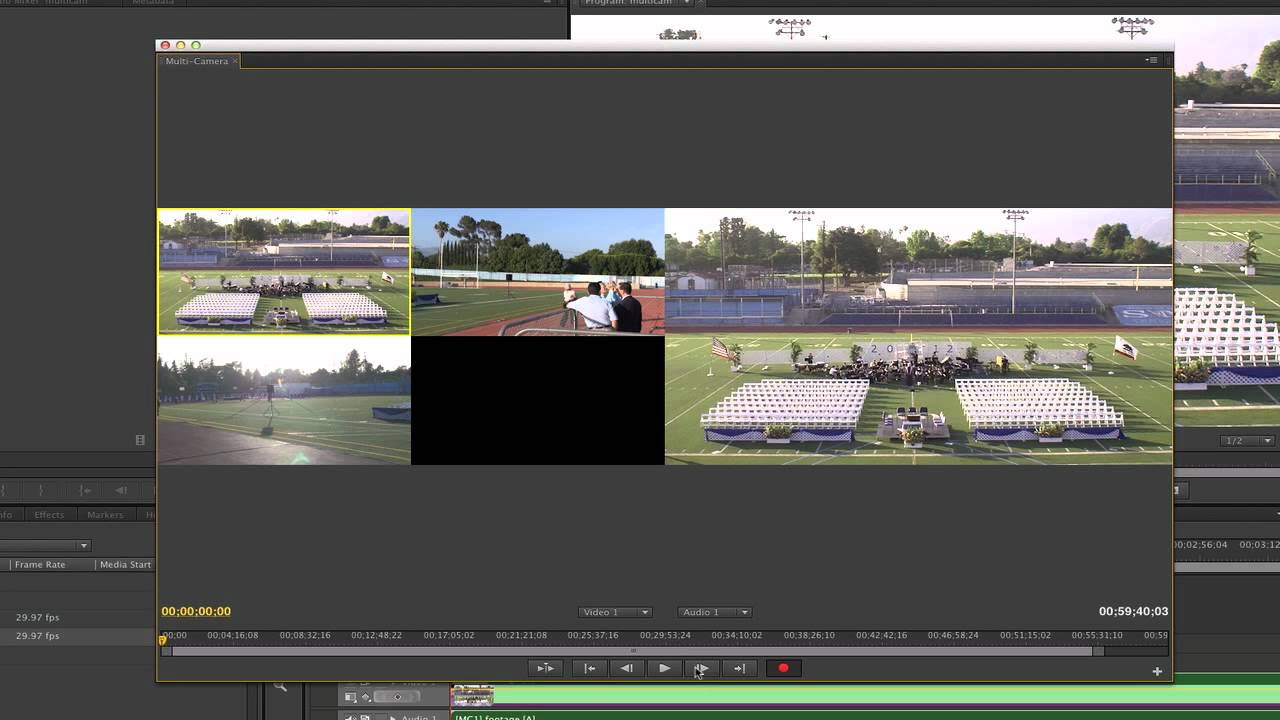Click the large multi-camera output preview

coord(918,336)
